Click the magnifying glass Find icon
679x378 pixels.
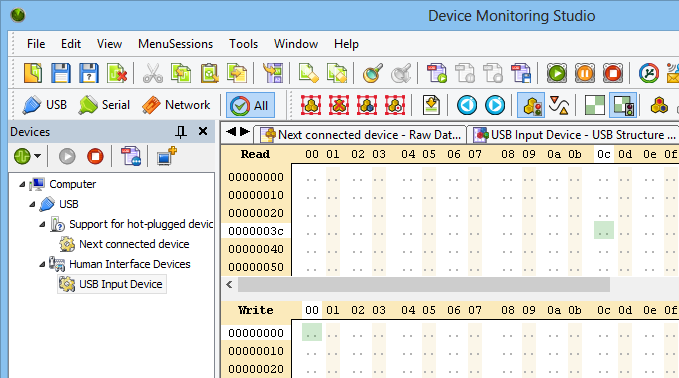372,73
